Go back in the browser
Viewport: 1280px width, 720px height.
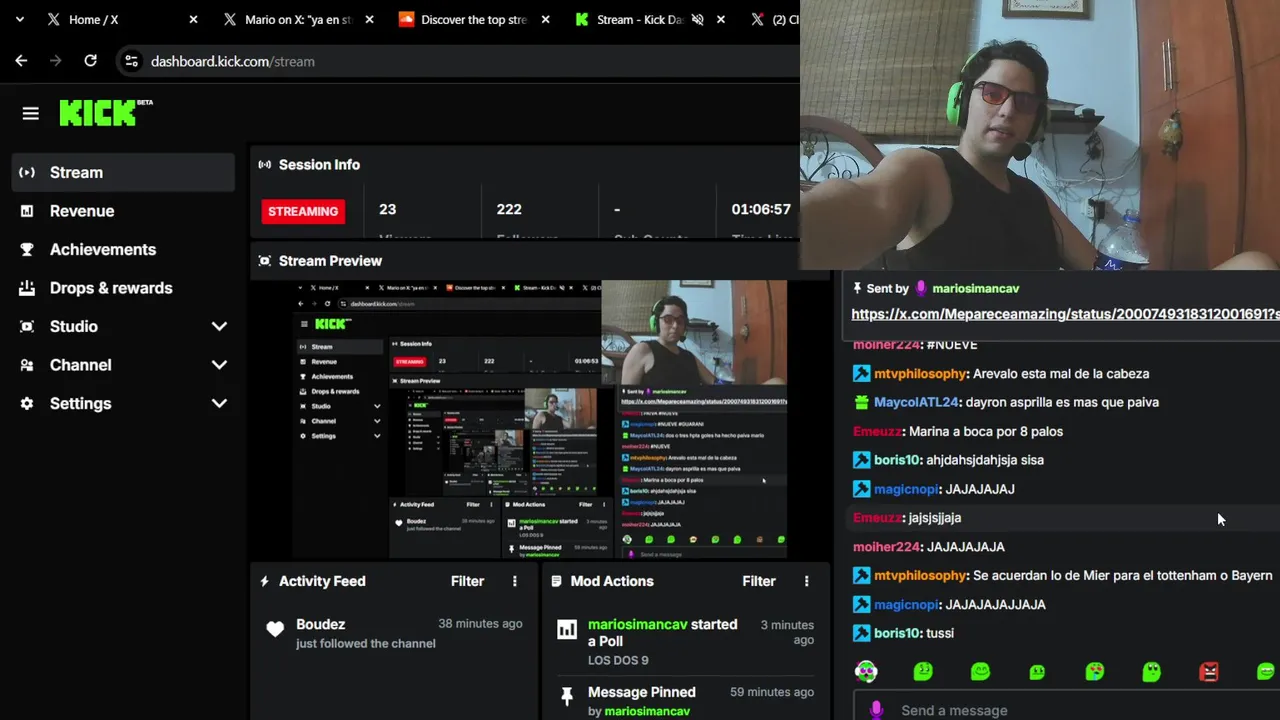click(x=21, y=61)
